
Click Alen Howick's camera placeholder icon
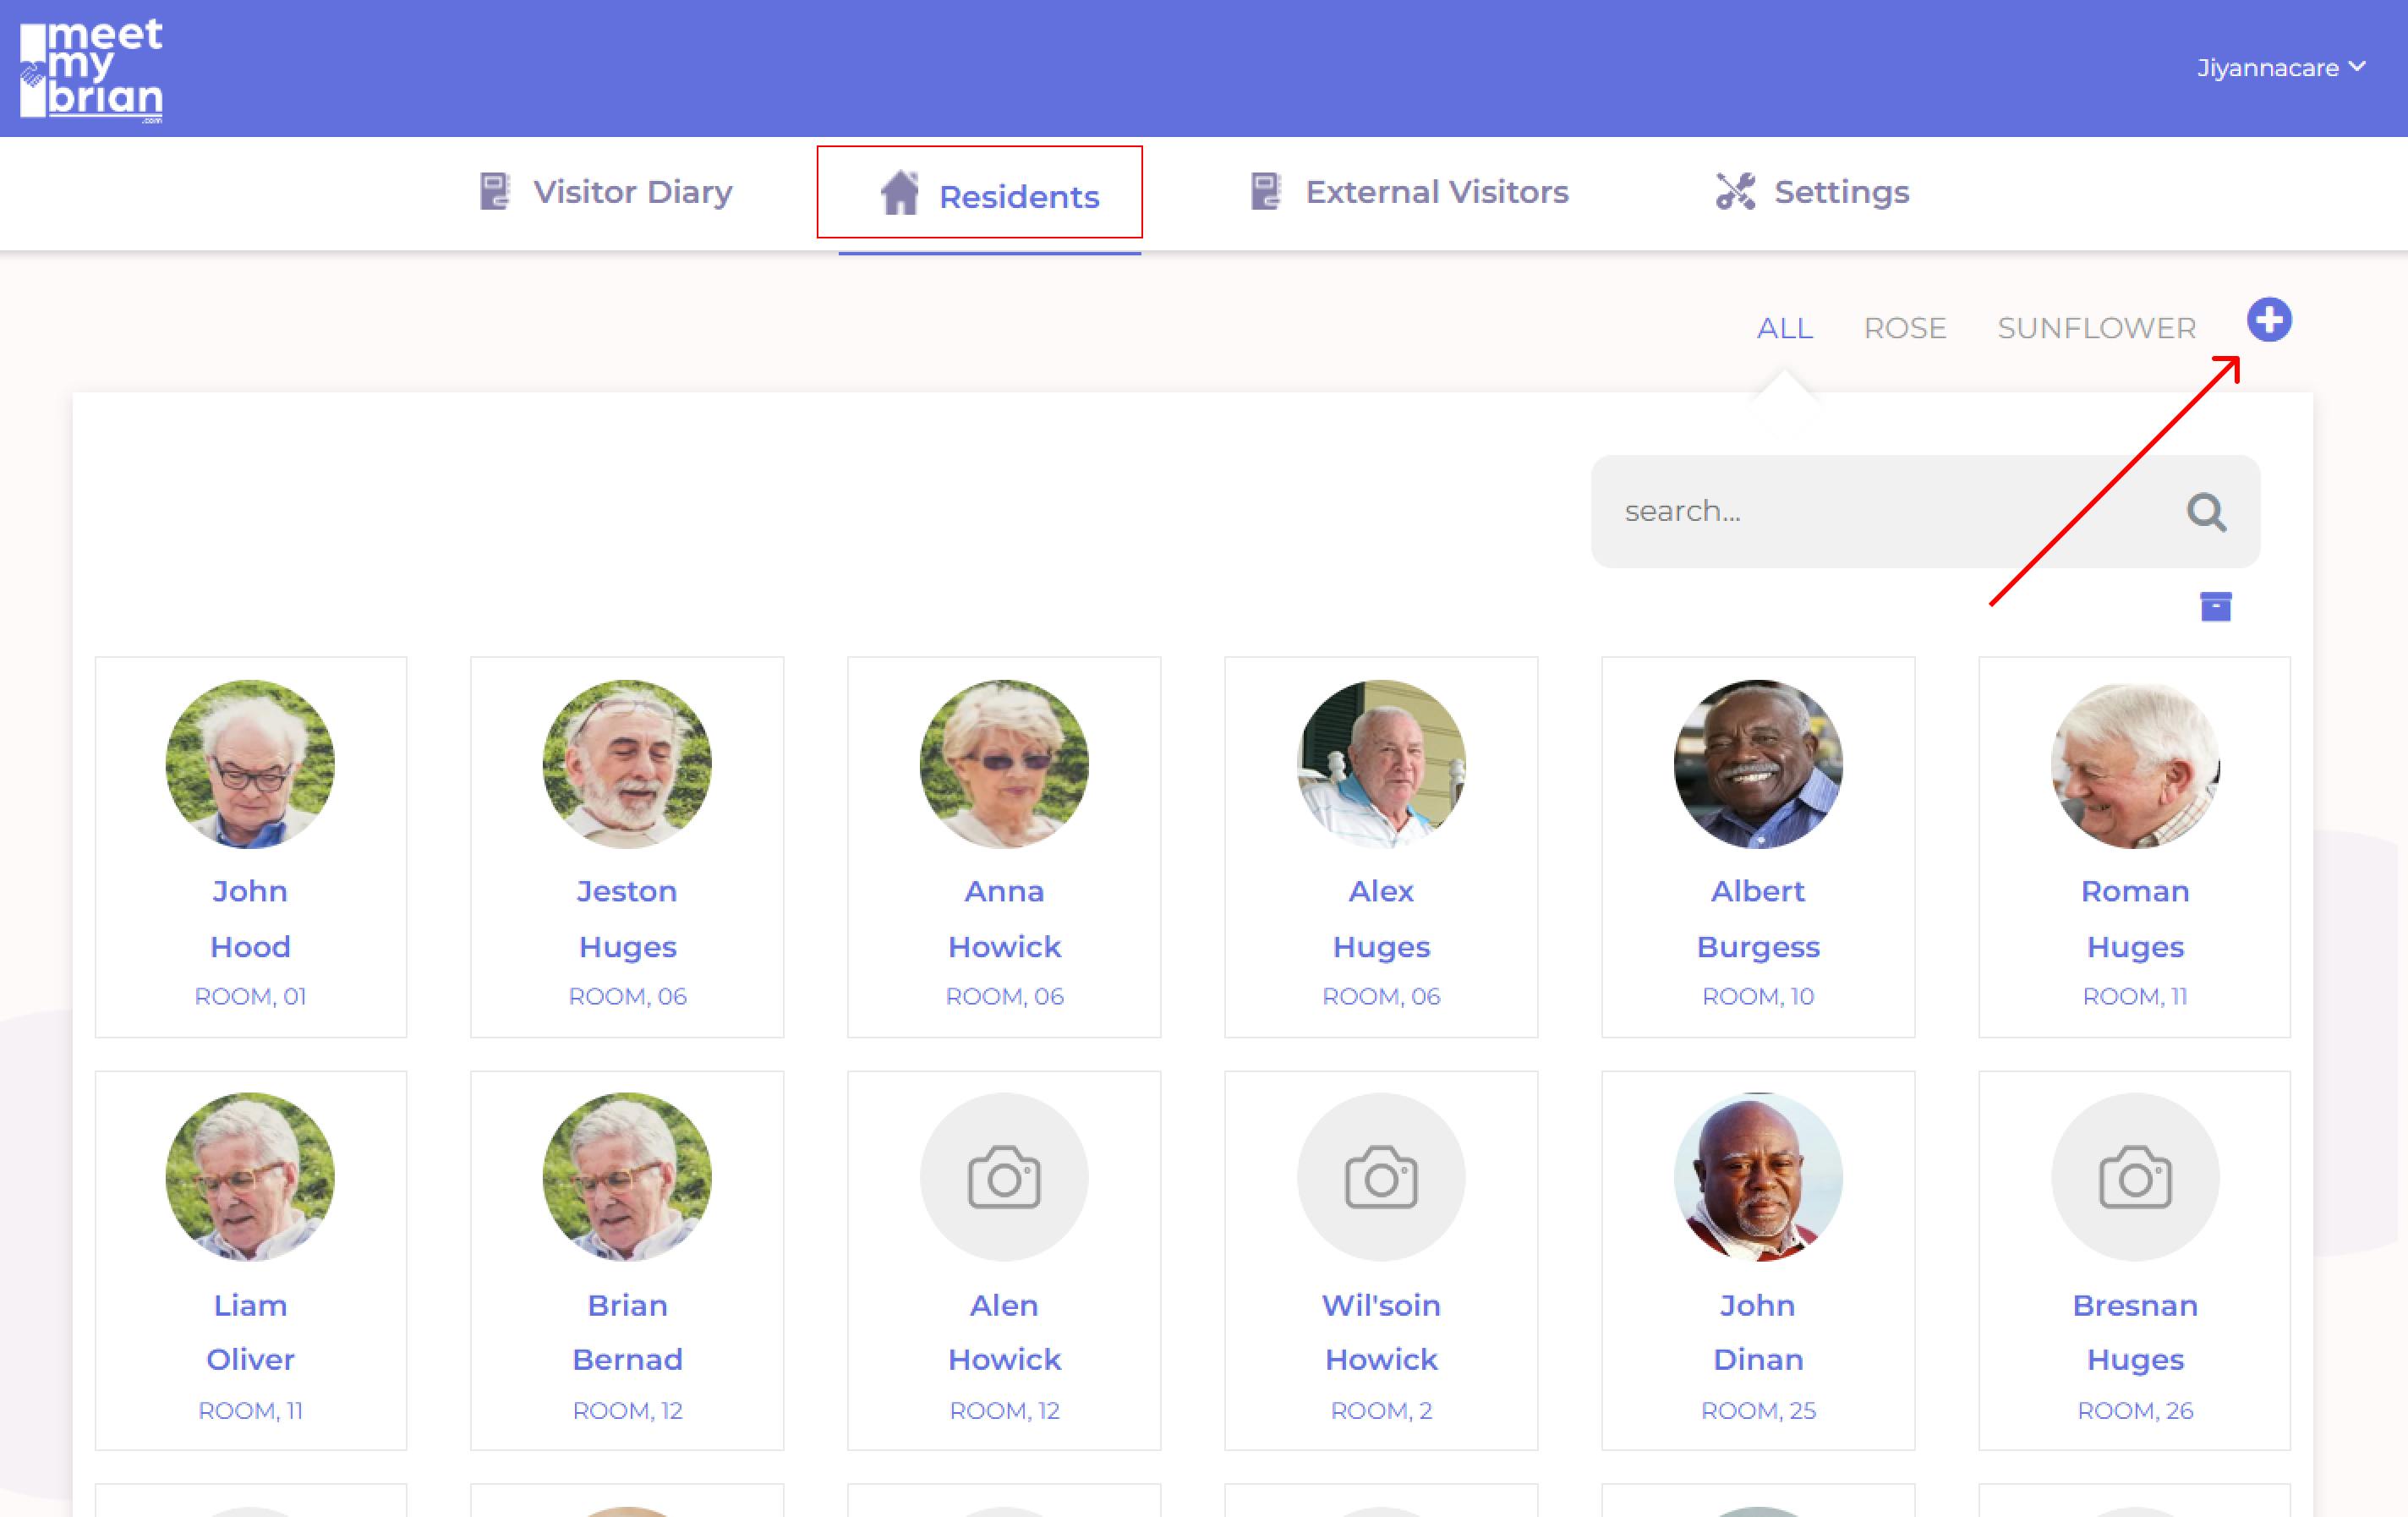coord(1003,1177)
